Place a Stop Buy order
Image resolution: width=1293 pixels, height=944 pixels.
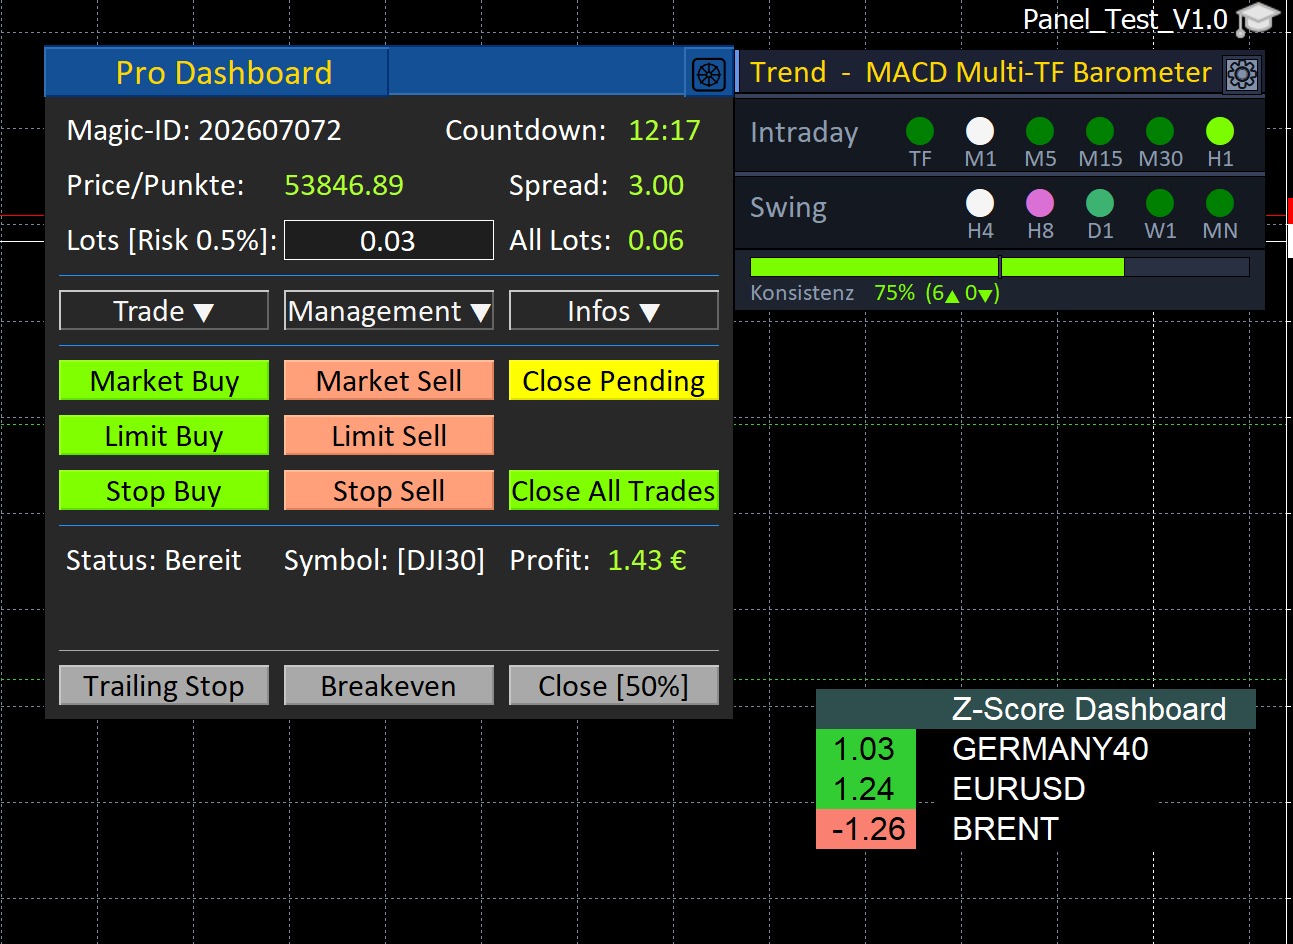pyautogui.click(x=164, y=491)
